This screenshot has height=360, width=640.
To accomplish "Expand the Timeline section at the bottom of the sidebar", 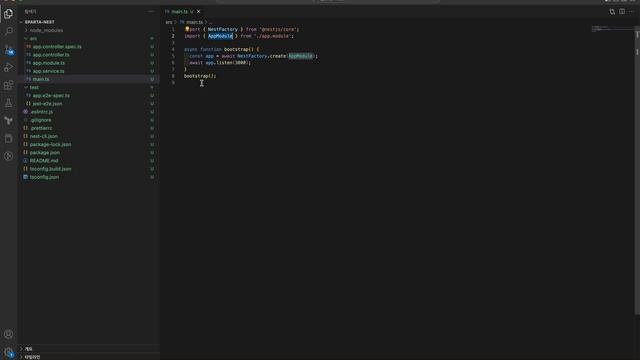I will [x=32, y=357].
